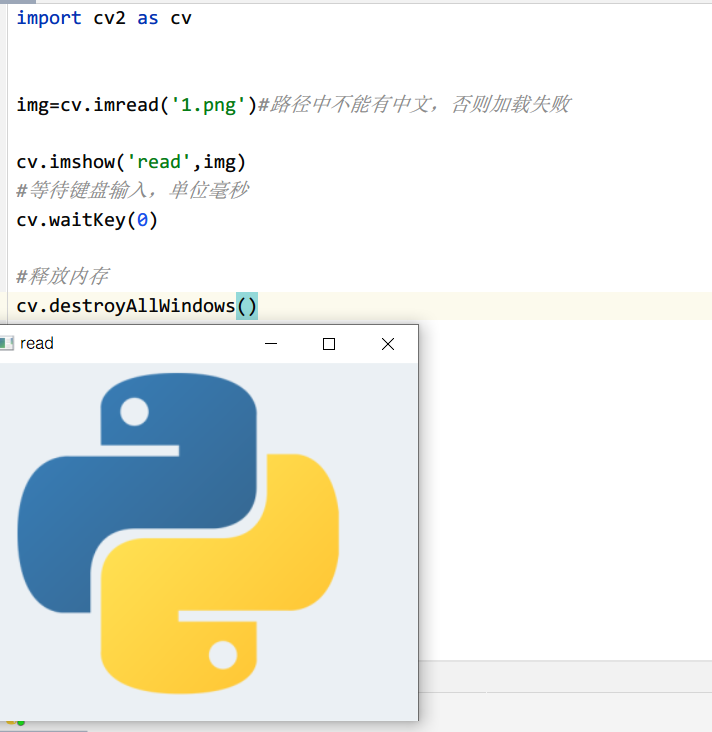This screenshot has height=732, width=712.
Task: Click the 0 argument in waitKey
Action: coord(142,220)
